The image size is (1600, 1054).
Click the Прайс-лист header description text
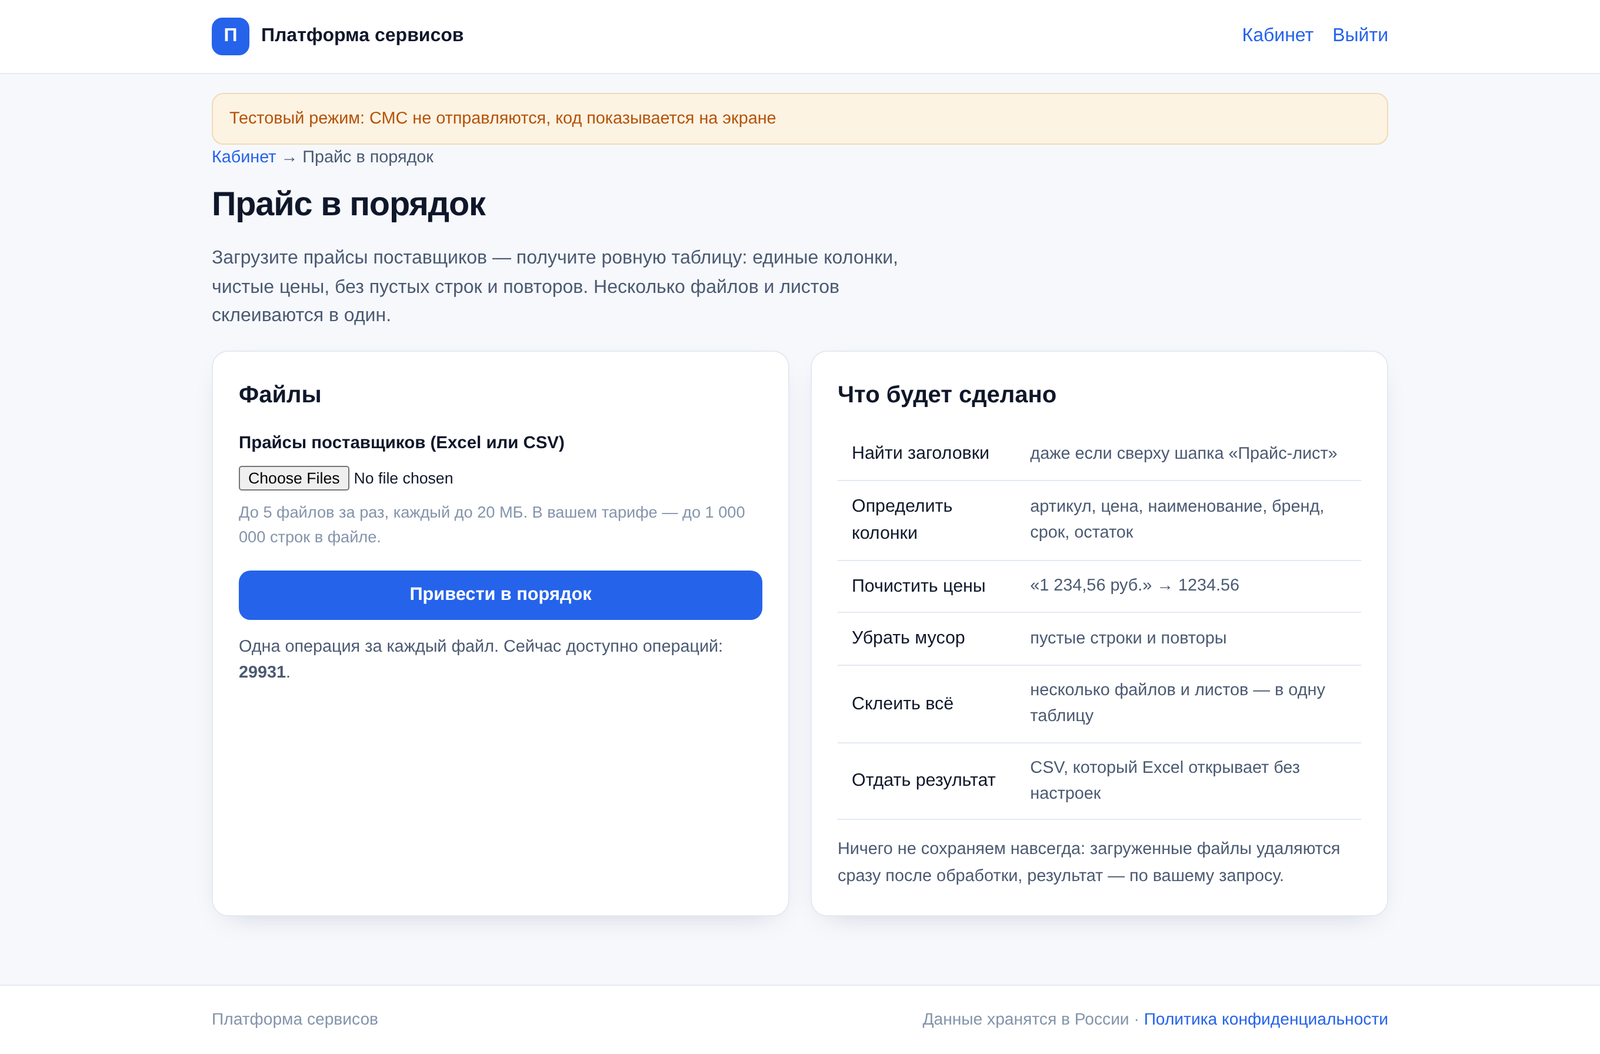pyautogui.click(x=1183, y=453)
